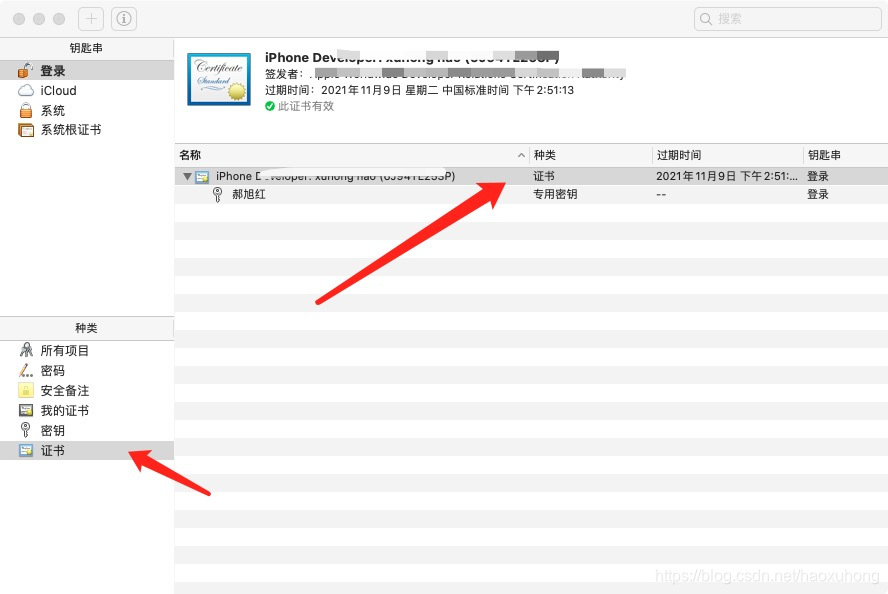The image size is (888, 594).
Task: Click the green valid-certificate checkmark icon
Action: click(x=270, y=106)
